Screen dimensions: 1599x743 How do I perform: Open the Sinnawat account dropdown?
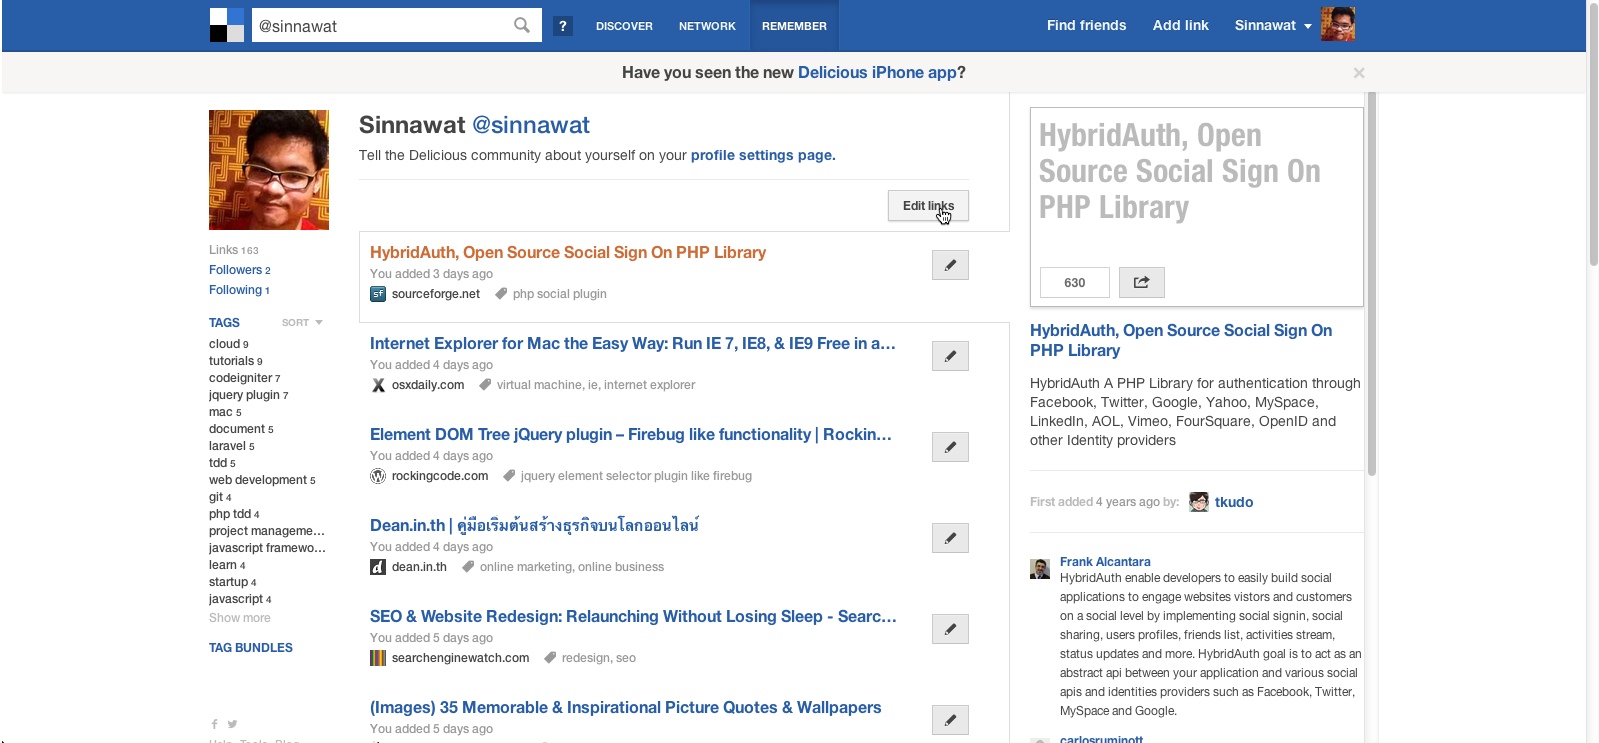pos(1273,25)
